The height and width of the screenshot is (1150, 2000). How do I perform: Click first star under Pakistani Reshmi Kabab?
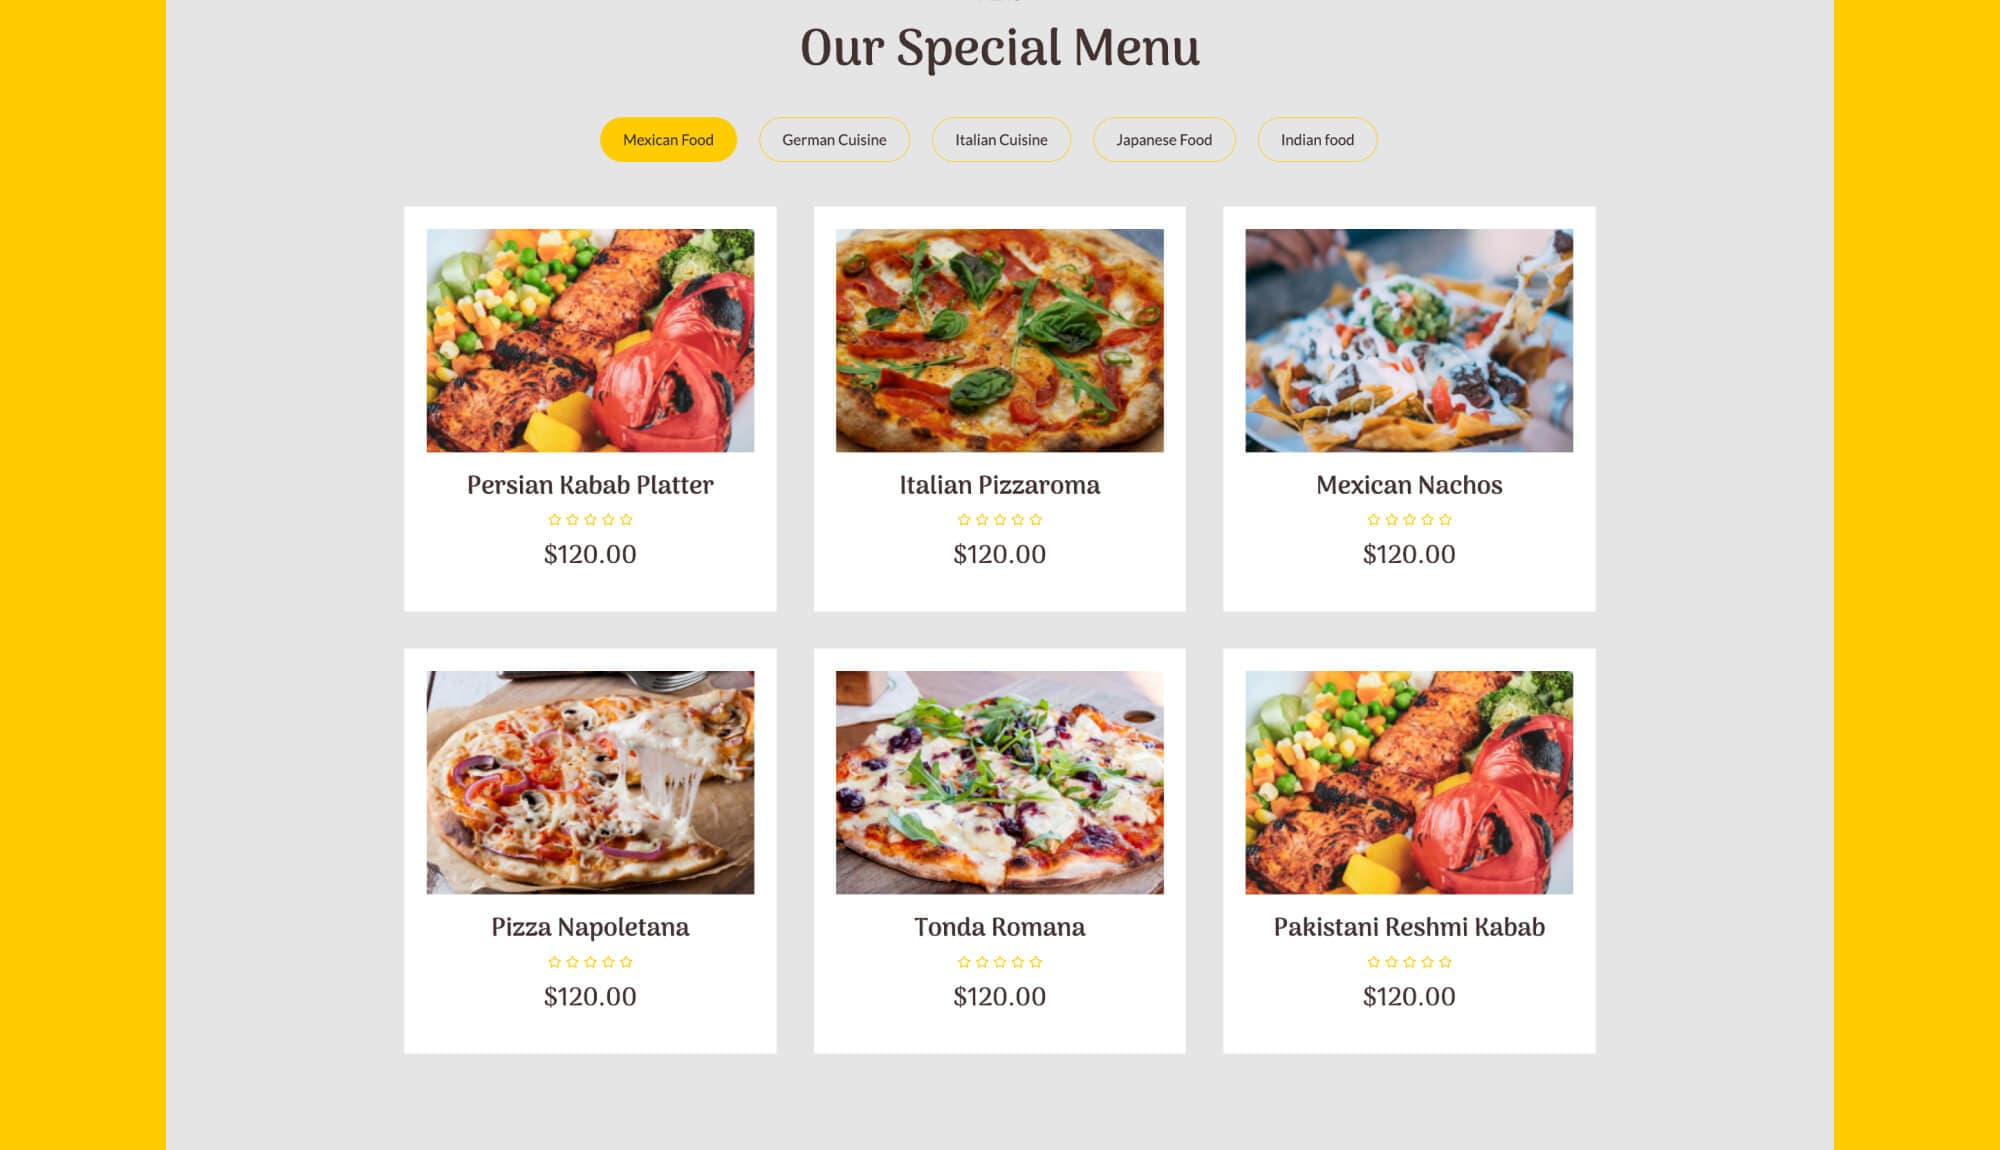tap(1373, 962)
